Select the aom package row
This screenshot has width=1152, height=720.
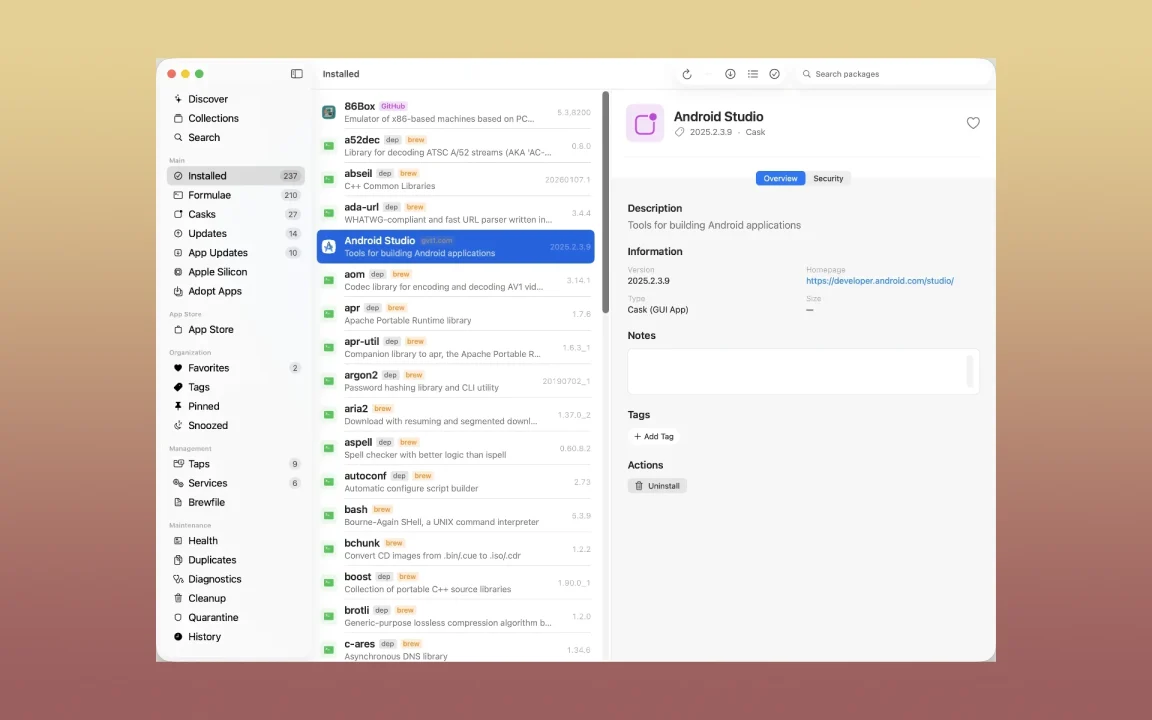point(456,280)
